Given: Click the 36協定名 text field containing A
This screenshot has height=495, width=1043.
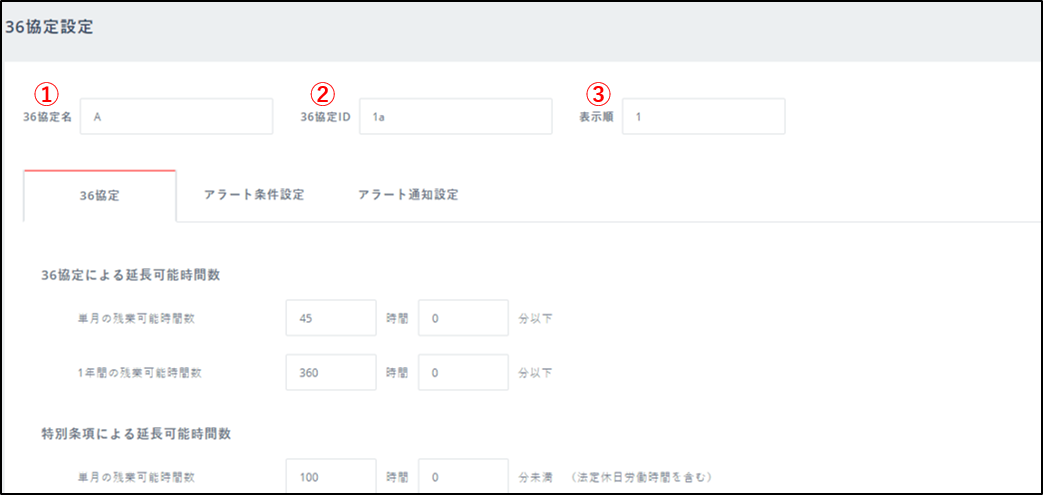Looking at the screenshot, I should (x=176, y=116).
